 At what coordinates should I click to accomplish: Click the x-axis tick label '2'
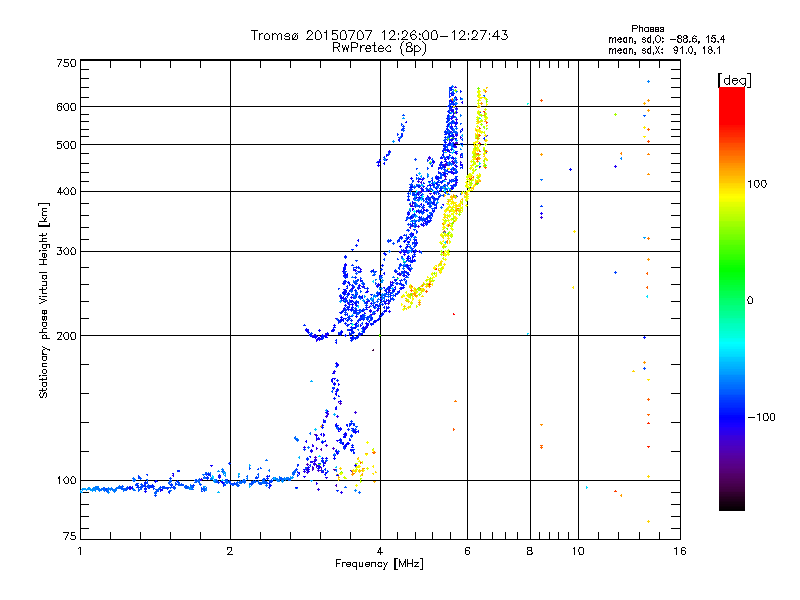click(x=230, y=551)
